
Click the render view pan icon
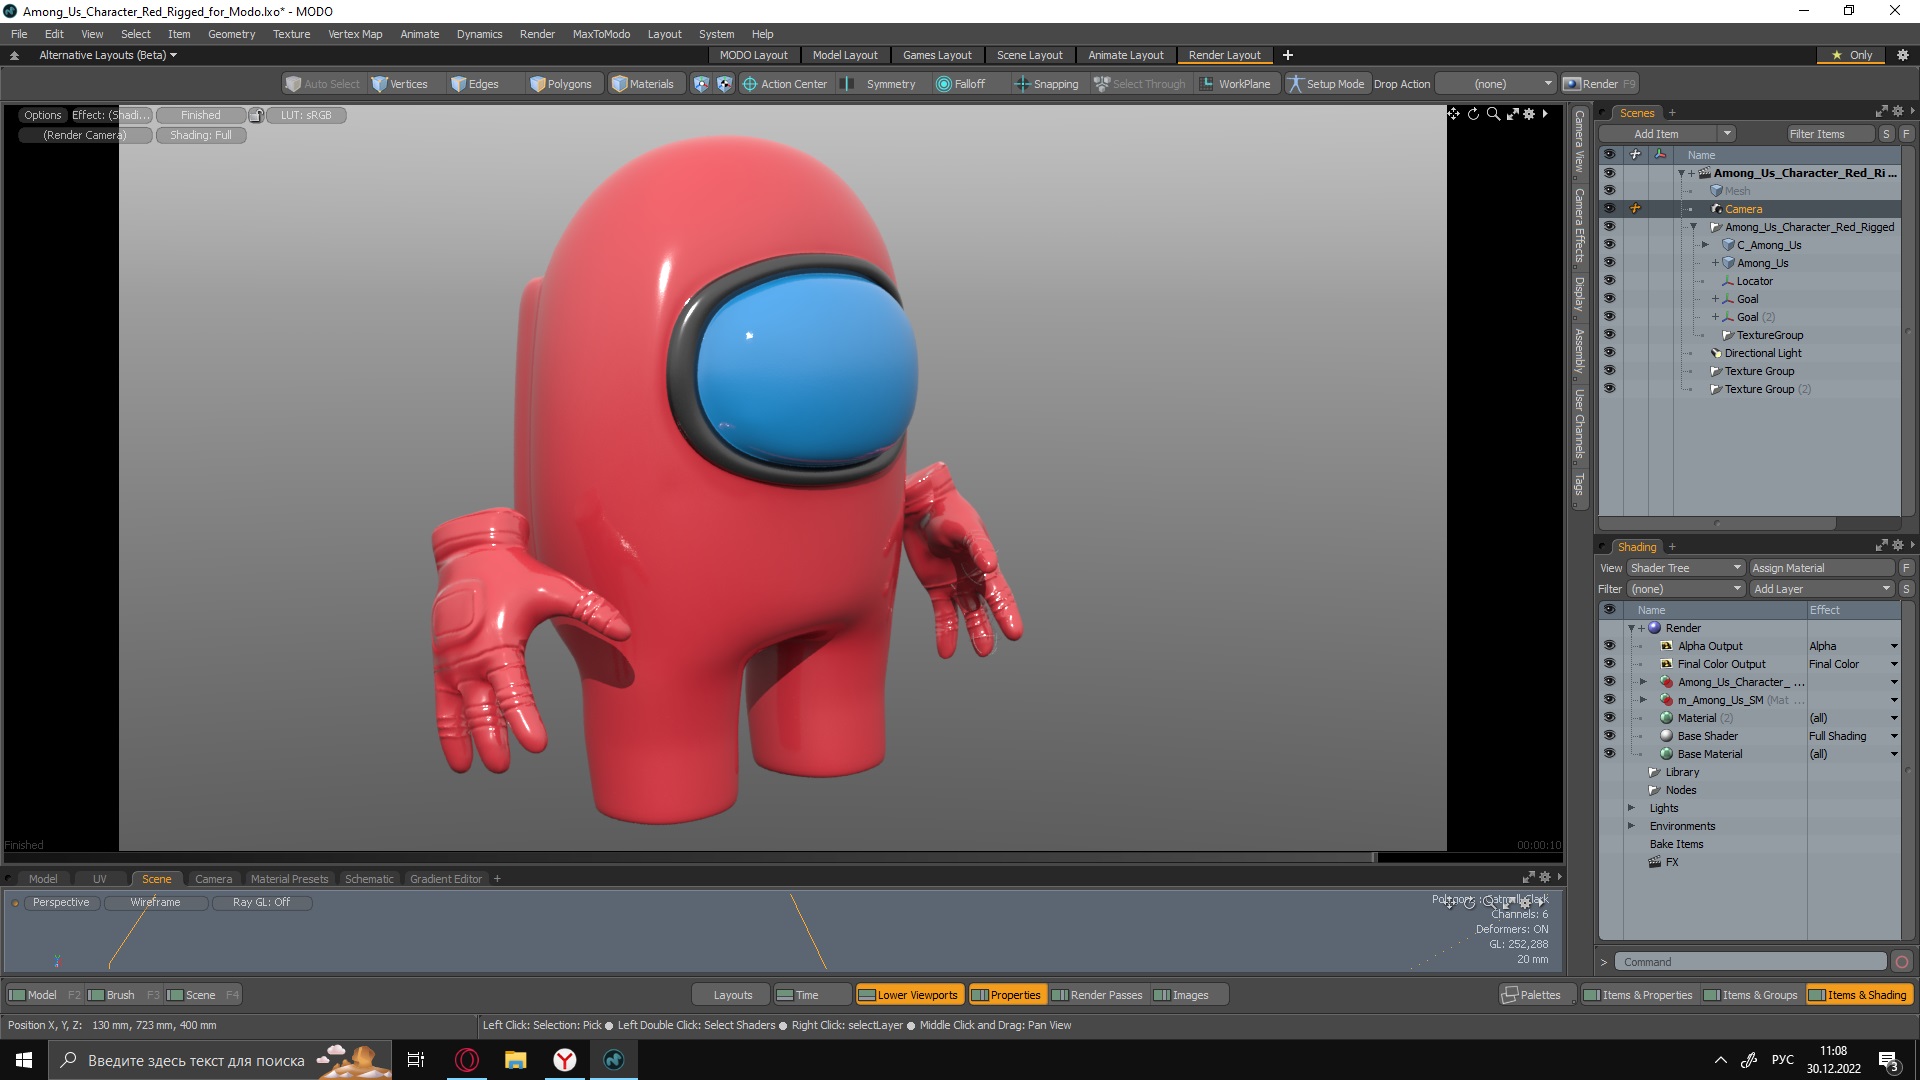click(1453, 114)
